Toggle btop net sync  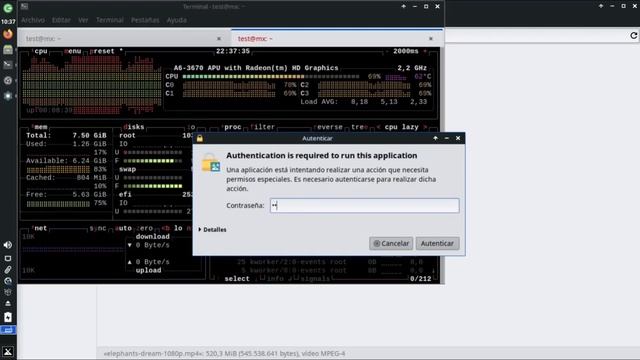pos(98,229)
